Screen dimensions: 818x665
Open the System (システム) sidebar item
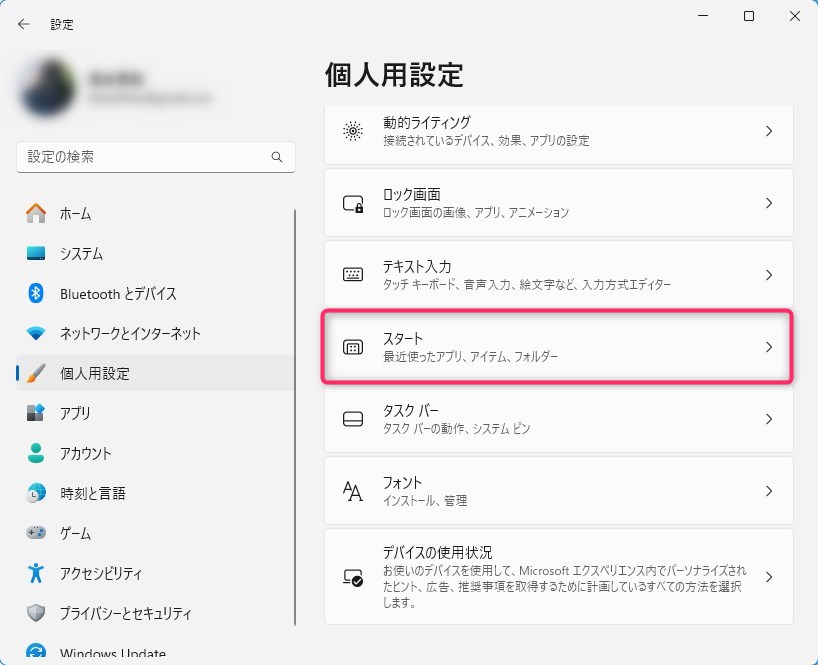click(81, 253)
